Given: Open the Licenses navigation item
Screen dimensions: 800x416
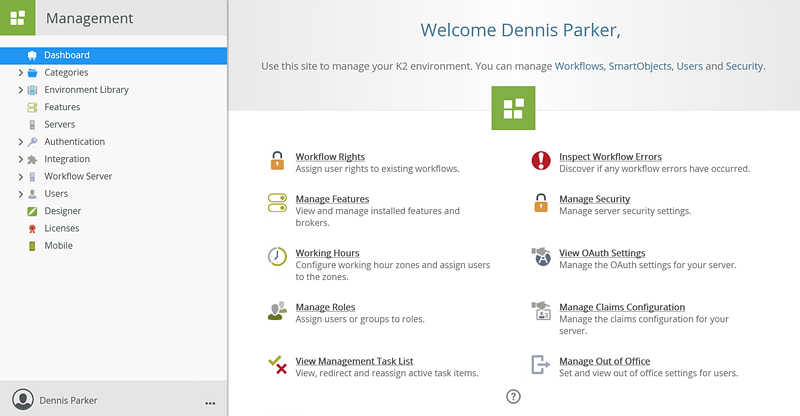Looking at the screenshot, I should coord(62,229).
